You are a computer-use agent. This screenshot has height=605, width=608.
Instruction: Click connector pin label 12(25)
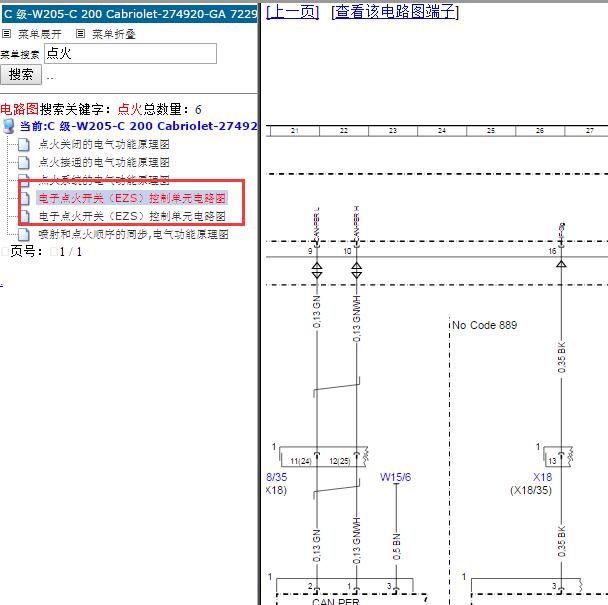340,461
